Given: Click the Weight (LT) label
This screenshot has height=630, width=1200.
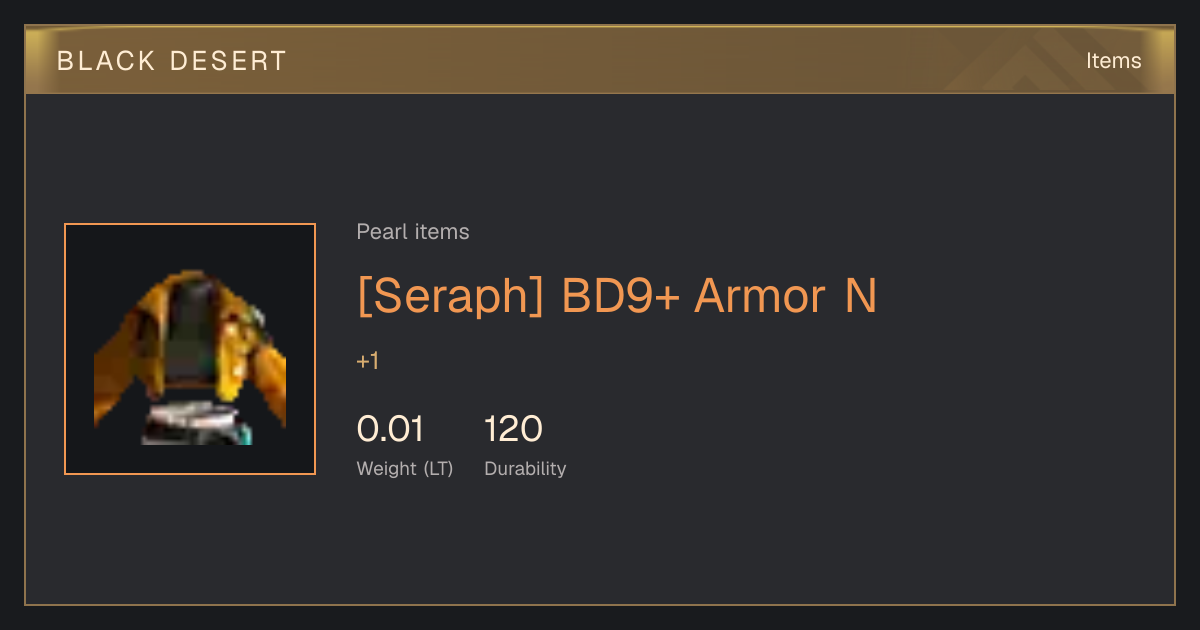Looking at the screenshot, I should pyautogui.click(x=405, y=469).
